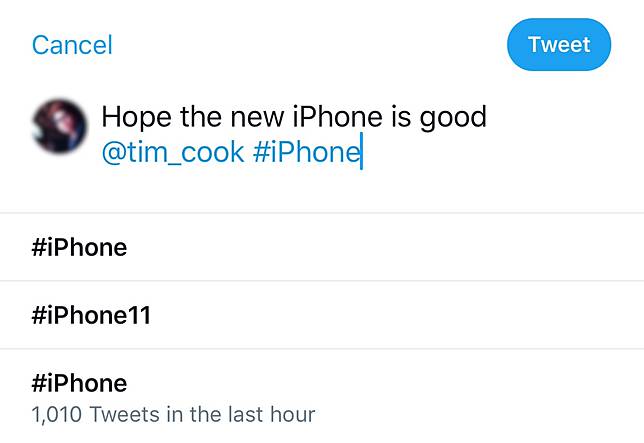Click the word 'is' in the tweet text
The height and width of the screenshot is (443, 644).
(x=400, y=117)
